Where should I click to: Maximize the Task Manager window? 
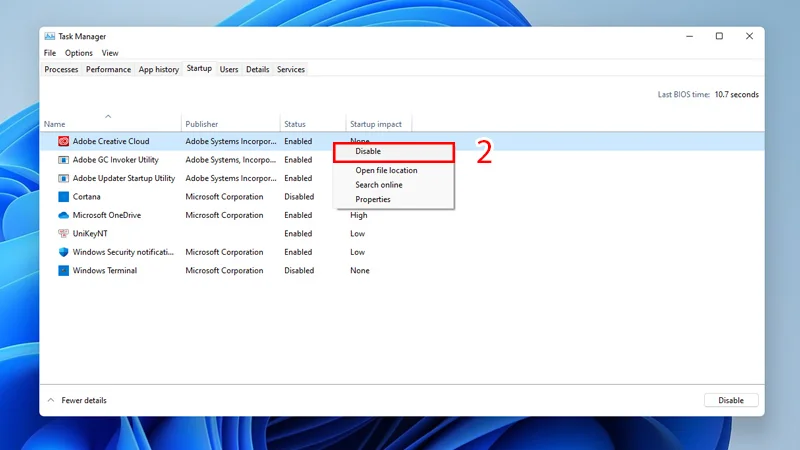[719, 36]
